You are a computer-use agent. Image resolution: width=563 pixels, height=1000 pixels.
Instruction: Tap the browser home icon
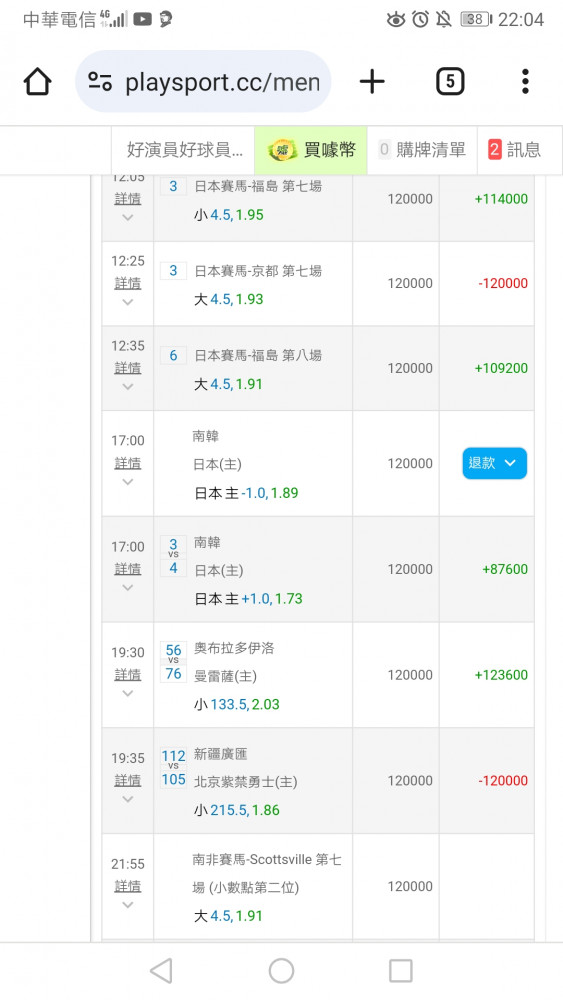(x=38, y=82)
